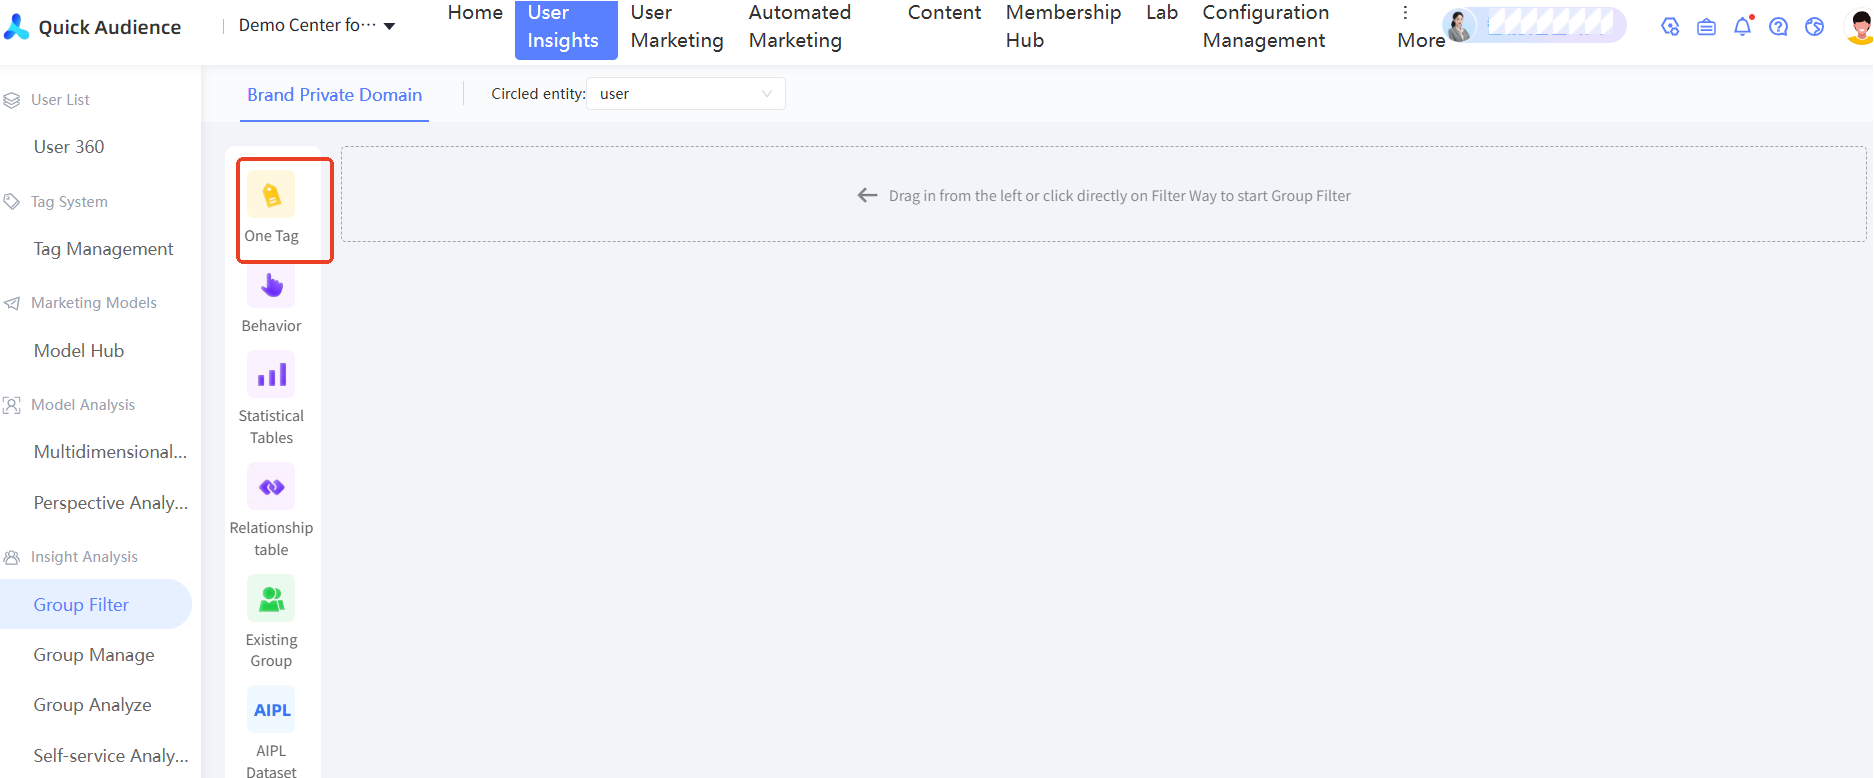The width and height of the screenshot is (1874, 778).
Task: Click the Insight Analysis section heading
Action: [x=84, y=557]
